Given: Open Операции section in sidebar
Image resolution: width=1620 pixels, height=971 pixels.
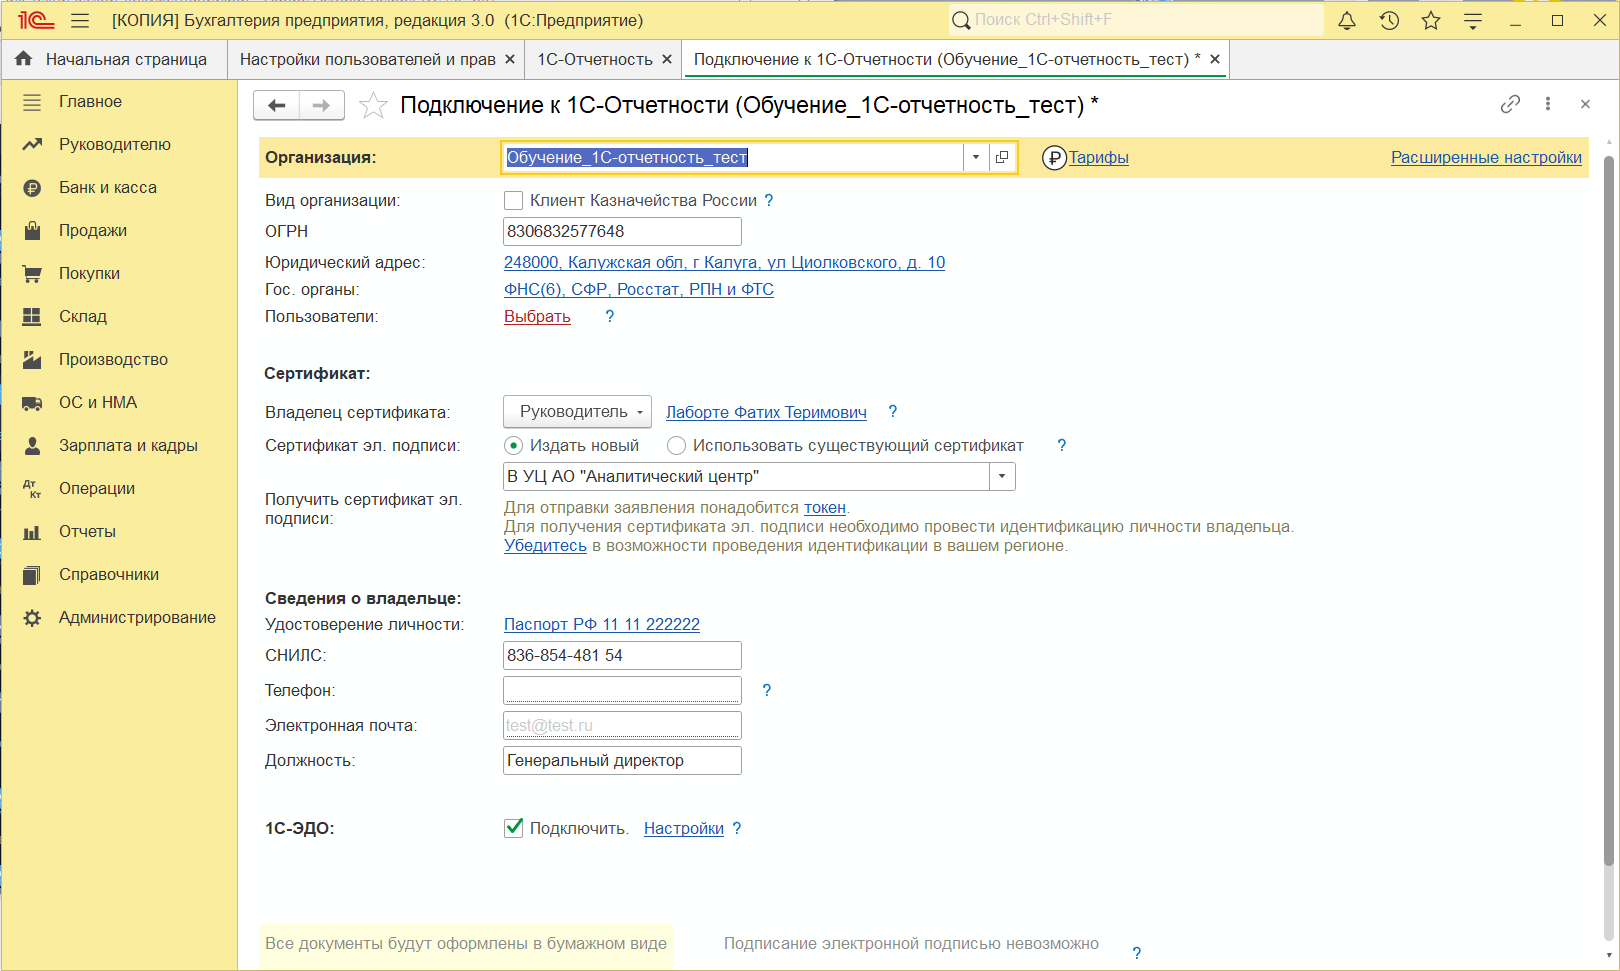Looking at the screenshot, I should tap(119, 489).
